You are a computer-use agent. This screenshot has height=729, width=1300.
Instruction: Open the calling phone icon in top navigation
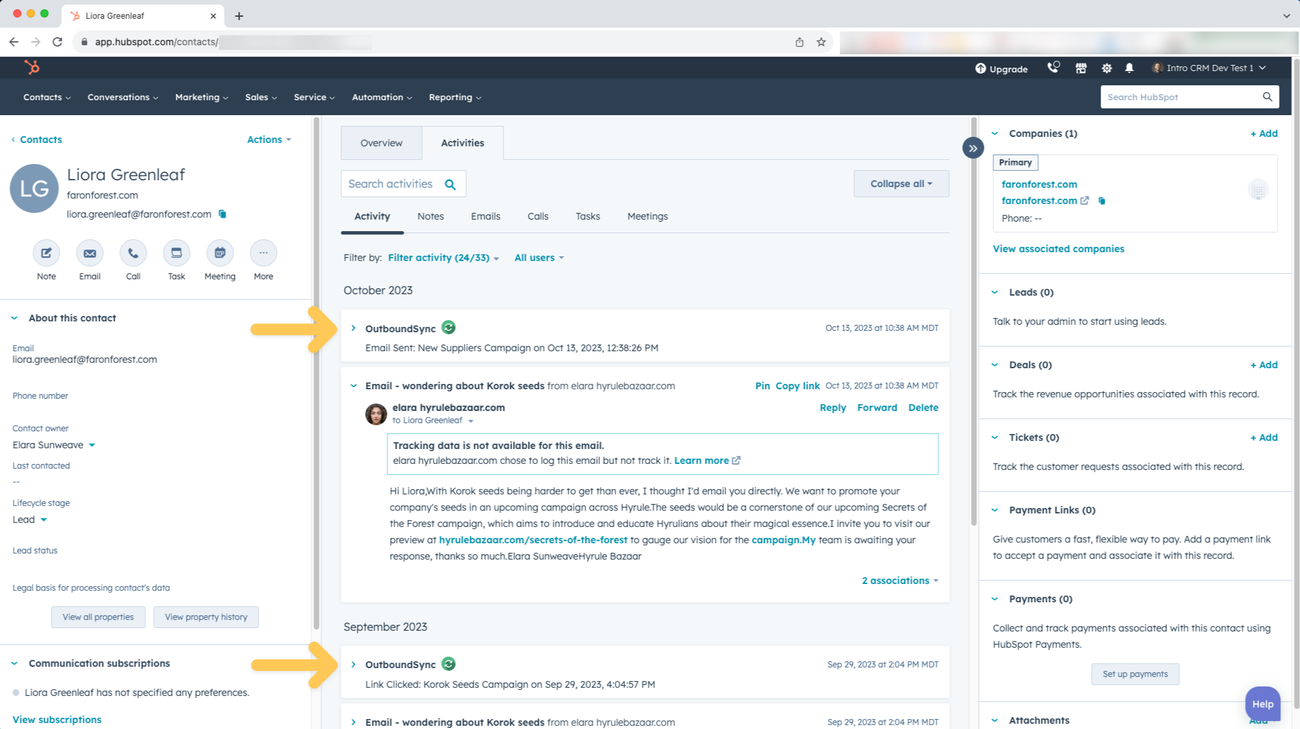pos(1053,67)
